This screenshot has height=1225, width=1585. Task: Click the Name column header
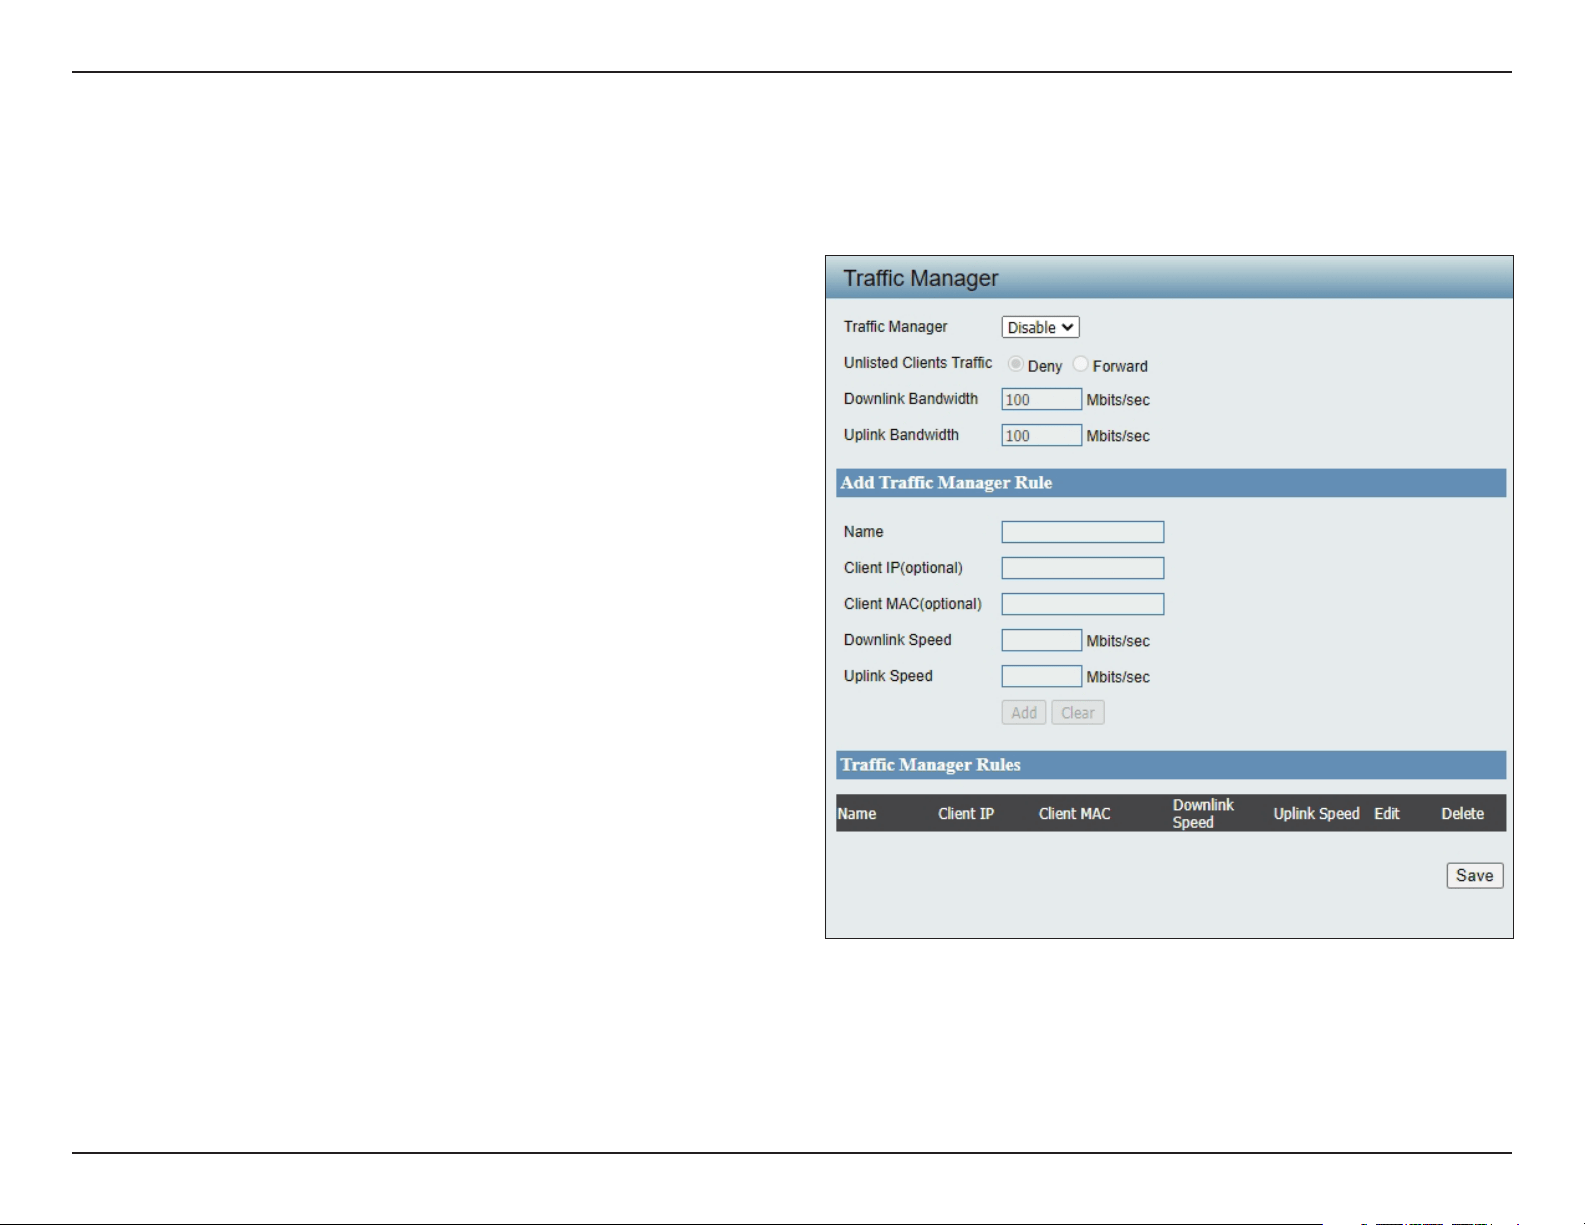(857, 814)
